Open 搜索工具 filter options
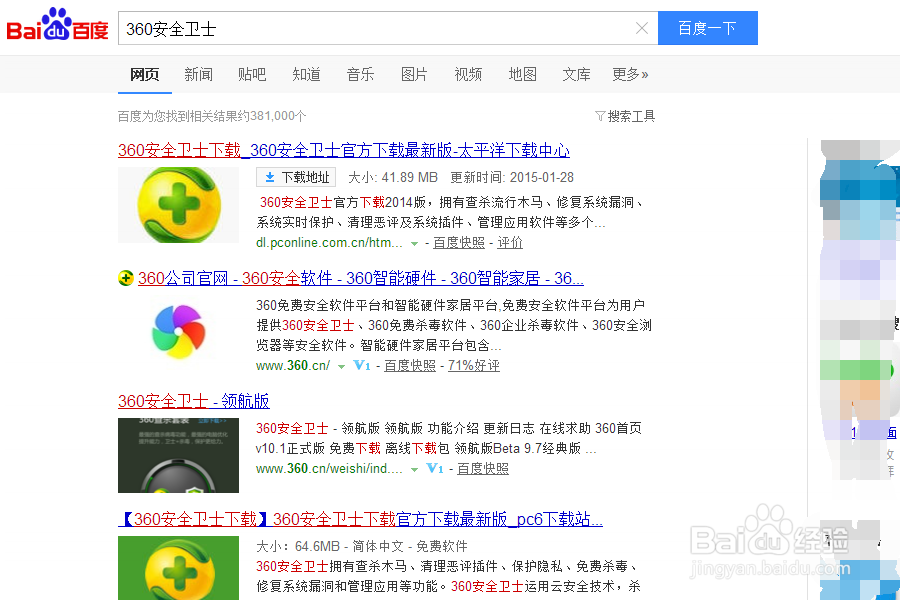The image size is (900, 600). click(625, 117)
